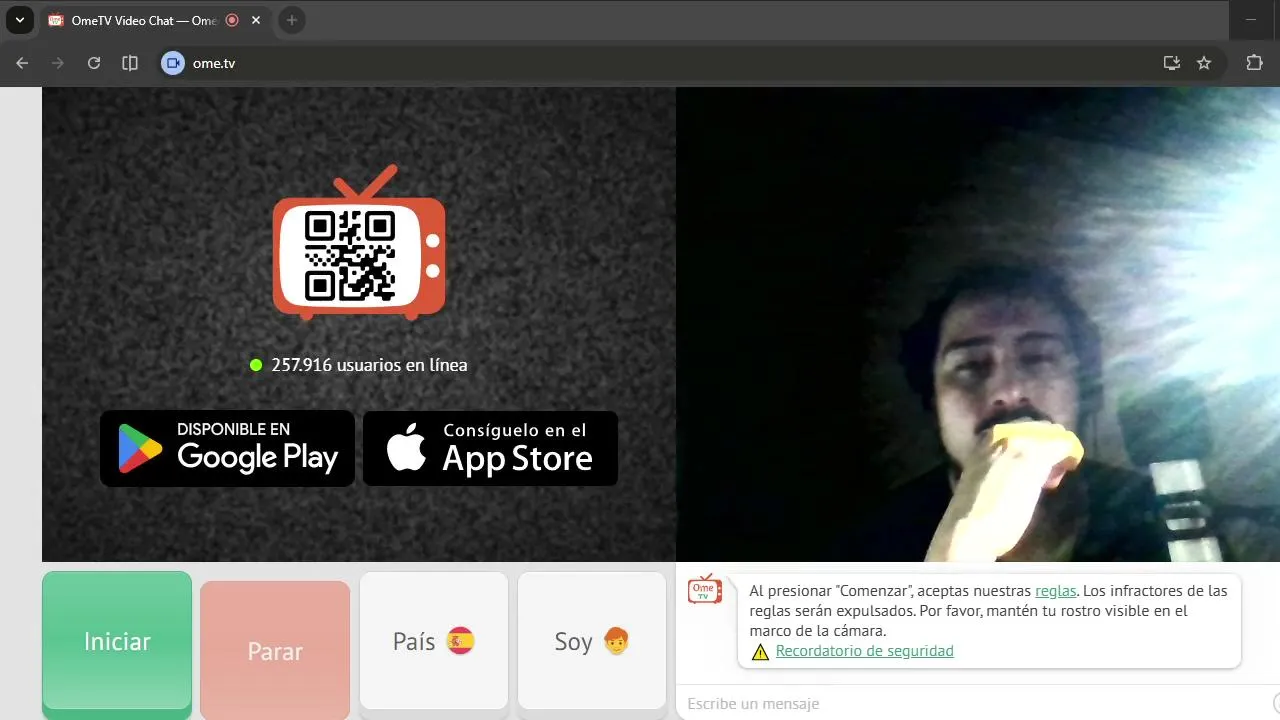Toggle the split view icon
Viewport: 1280px width, 720px height.
130,63
